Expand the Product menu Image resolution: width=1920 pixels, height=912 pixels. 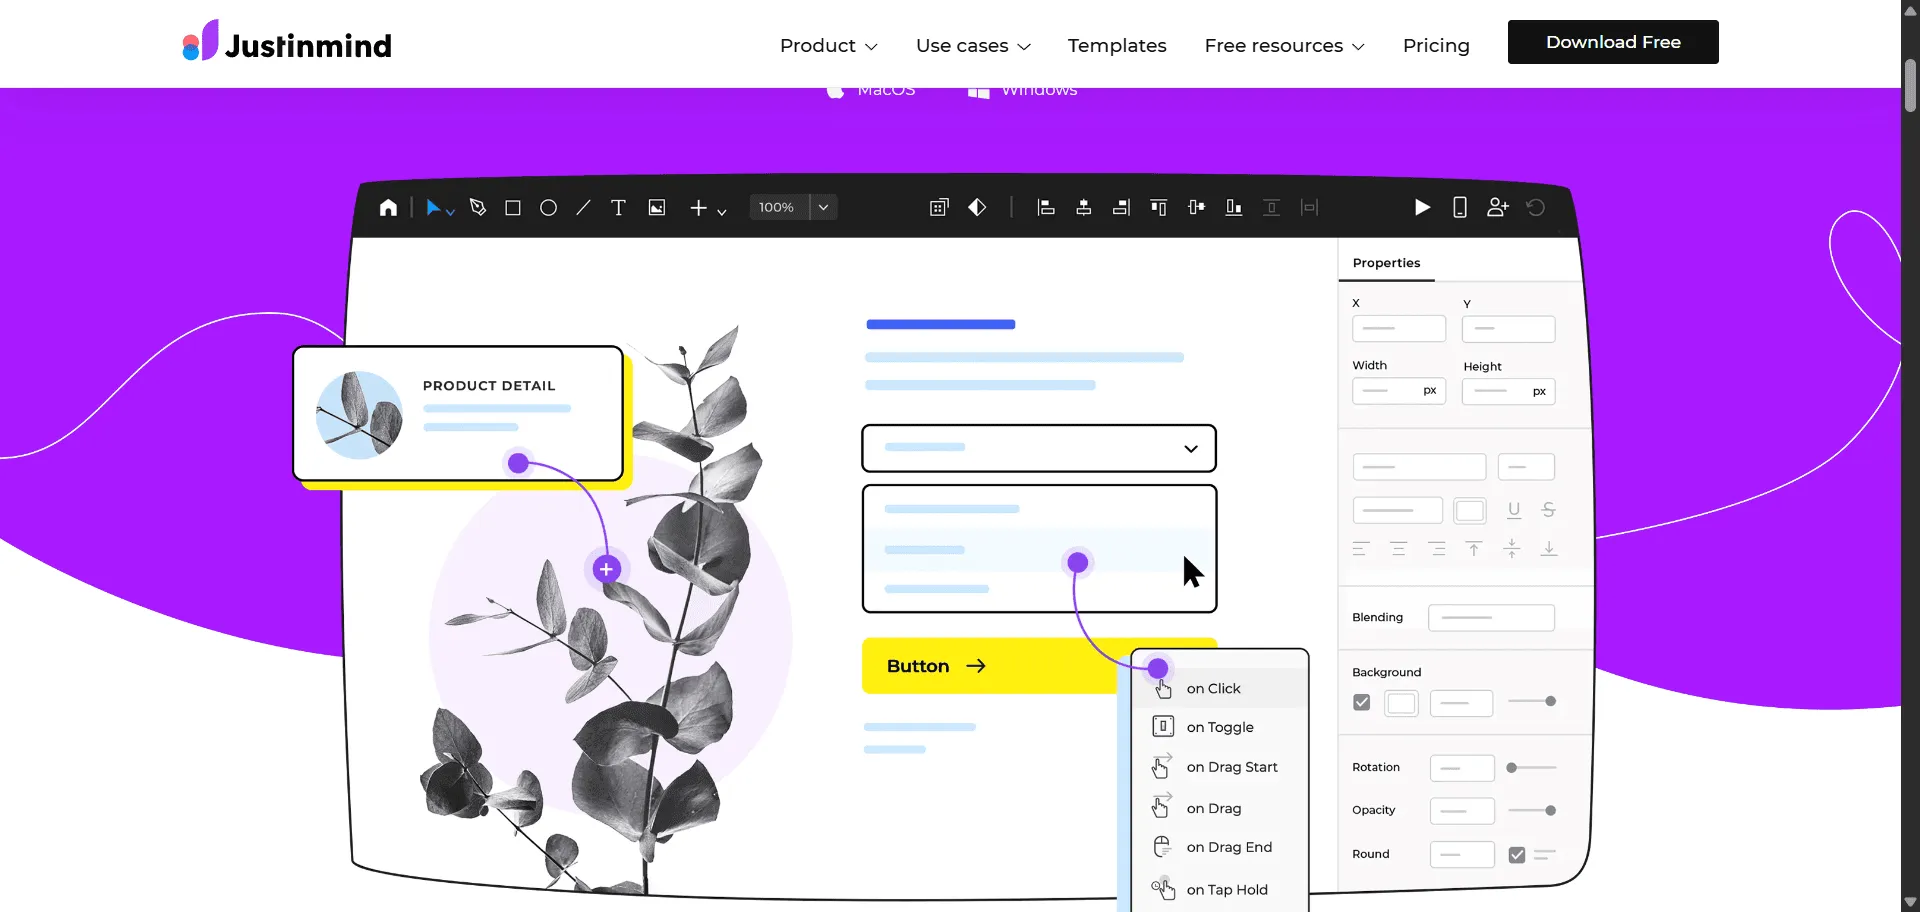(828, 46)
